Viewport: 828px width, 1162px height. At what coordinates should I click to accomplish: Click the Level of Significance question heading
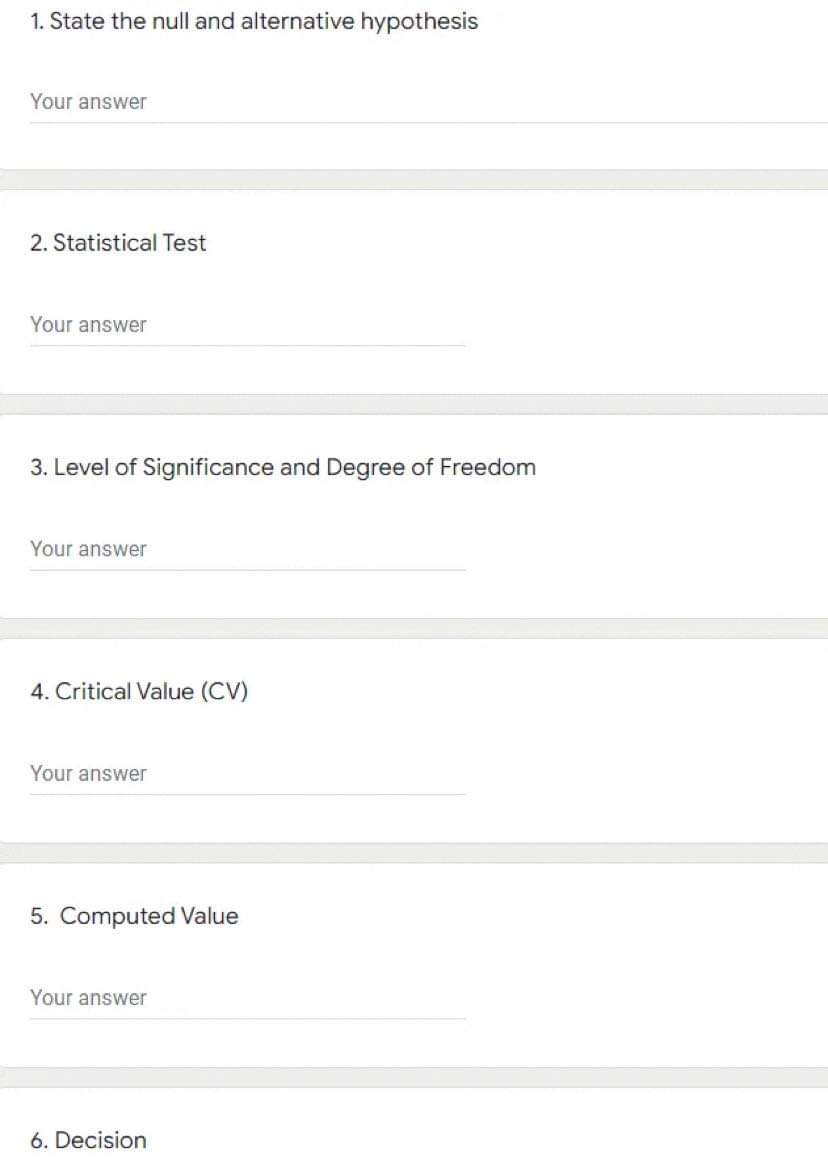(283, 467)
